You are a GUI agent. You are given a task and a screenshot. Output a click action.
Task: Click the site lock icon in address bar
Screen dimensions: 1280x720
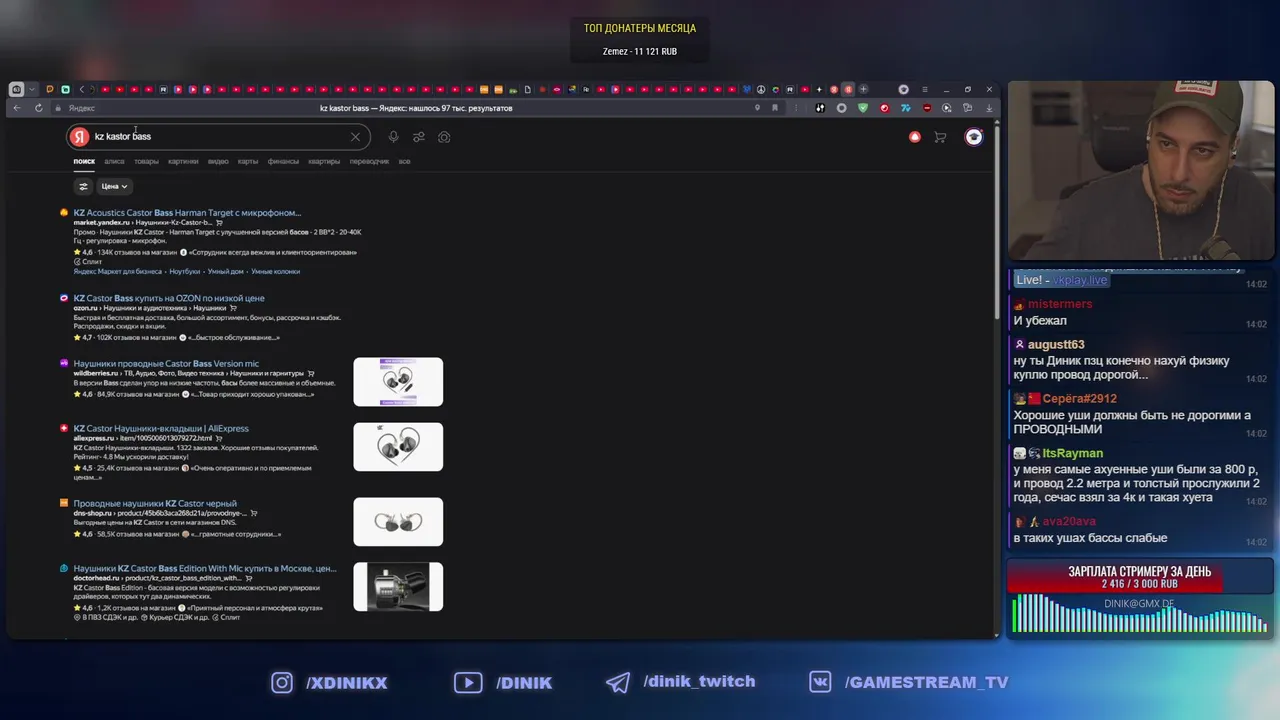[58, 108]
